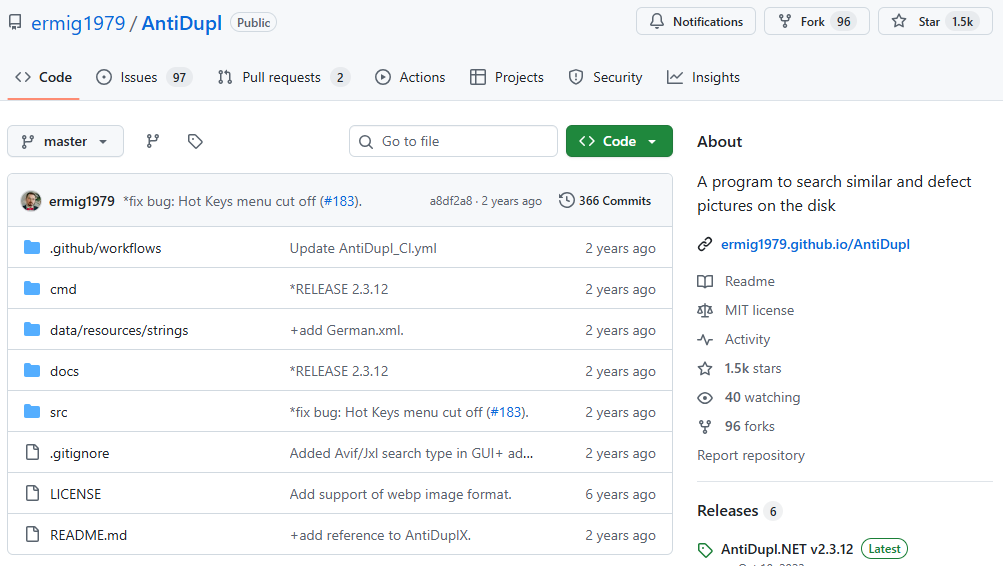This screenshot has width=1003, height=566.
Task: Click the Notifications bell button
Action: point(696,22)
